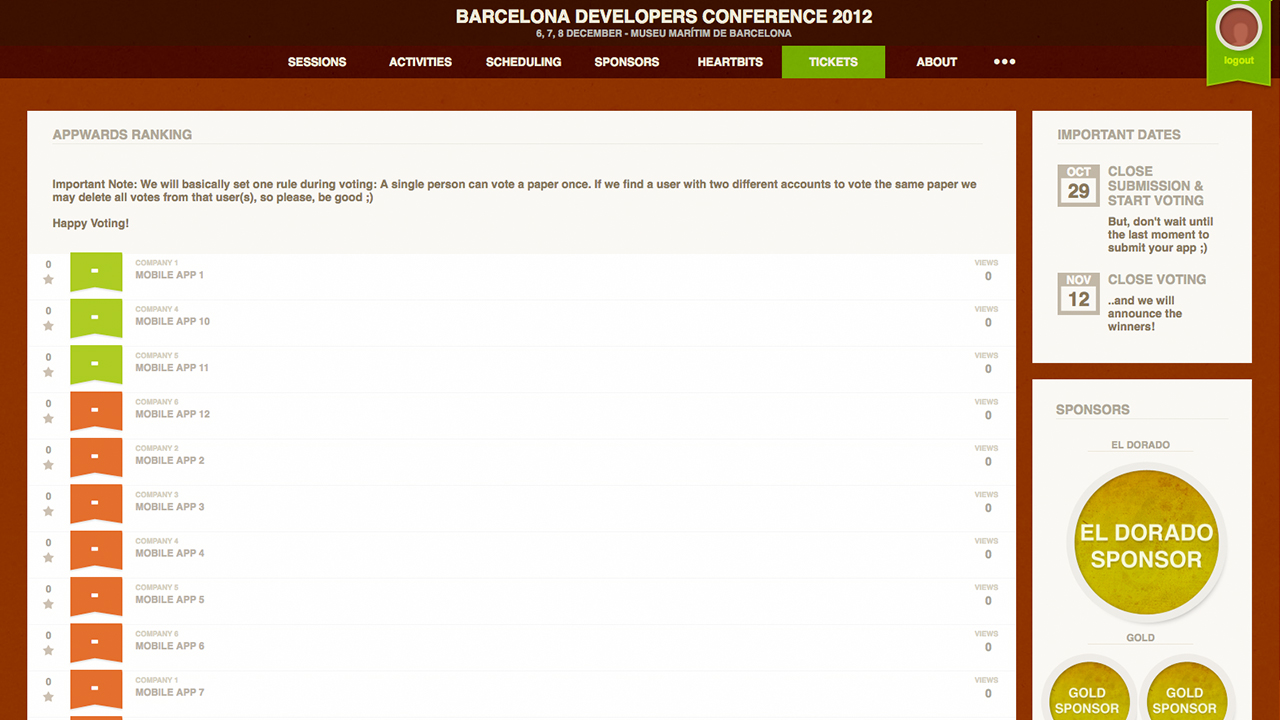The width and height of the screenshot is (1280, 720).
Task: Click the conference date and venue subtitle
Action: click(x=664, y=33)
